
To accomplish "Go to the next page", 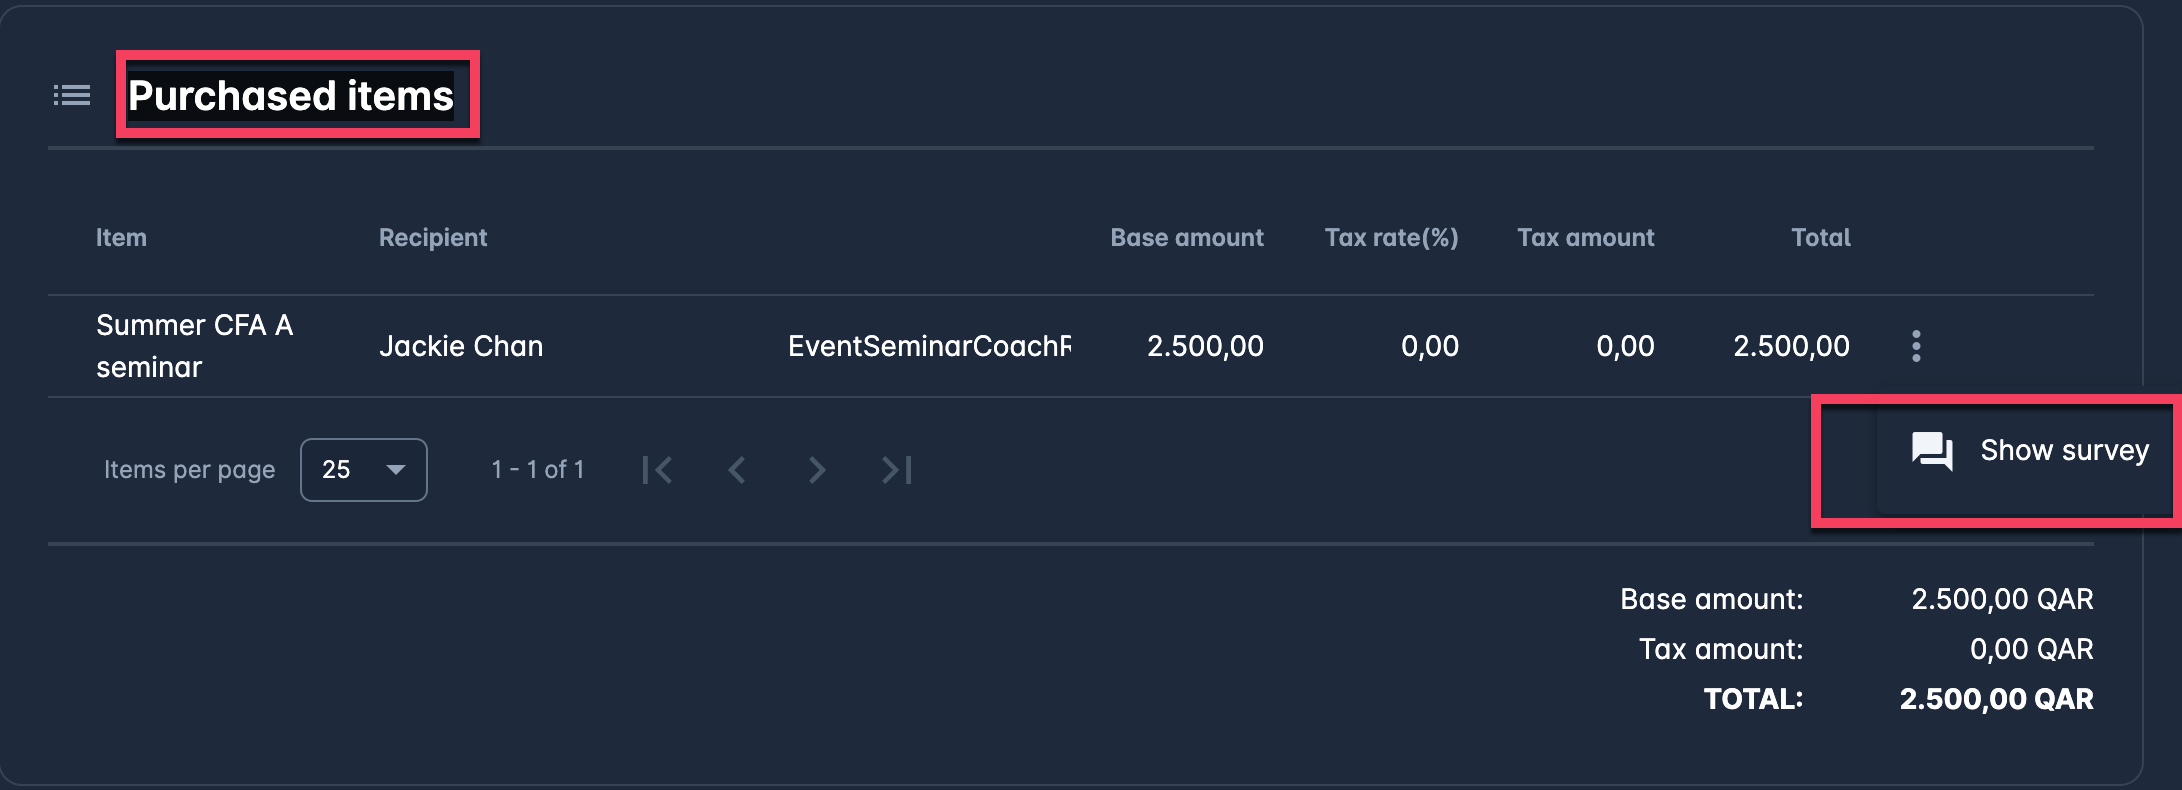I will point(817,470).
